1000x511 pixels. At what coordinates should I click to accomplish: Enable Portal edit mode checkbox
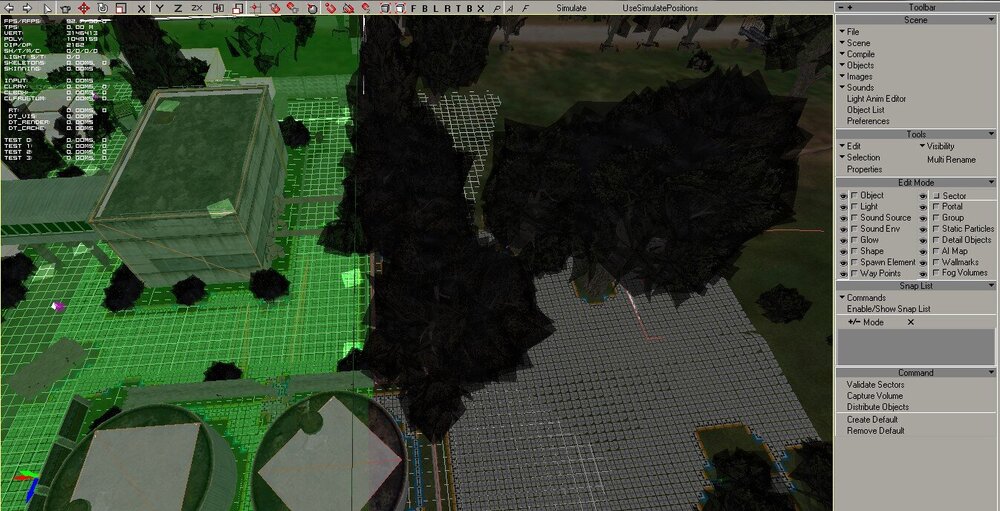(x=936, y=207)
